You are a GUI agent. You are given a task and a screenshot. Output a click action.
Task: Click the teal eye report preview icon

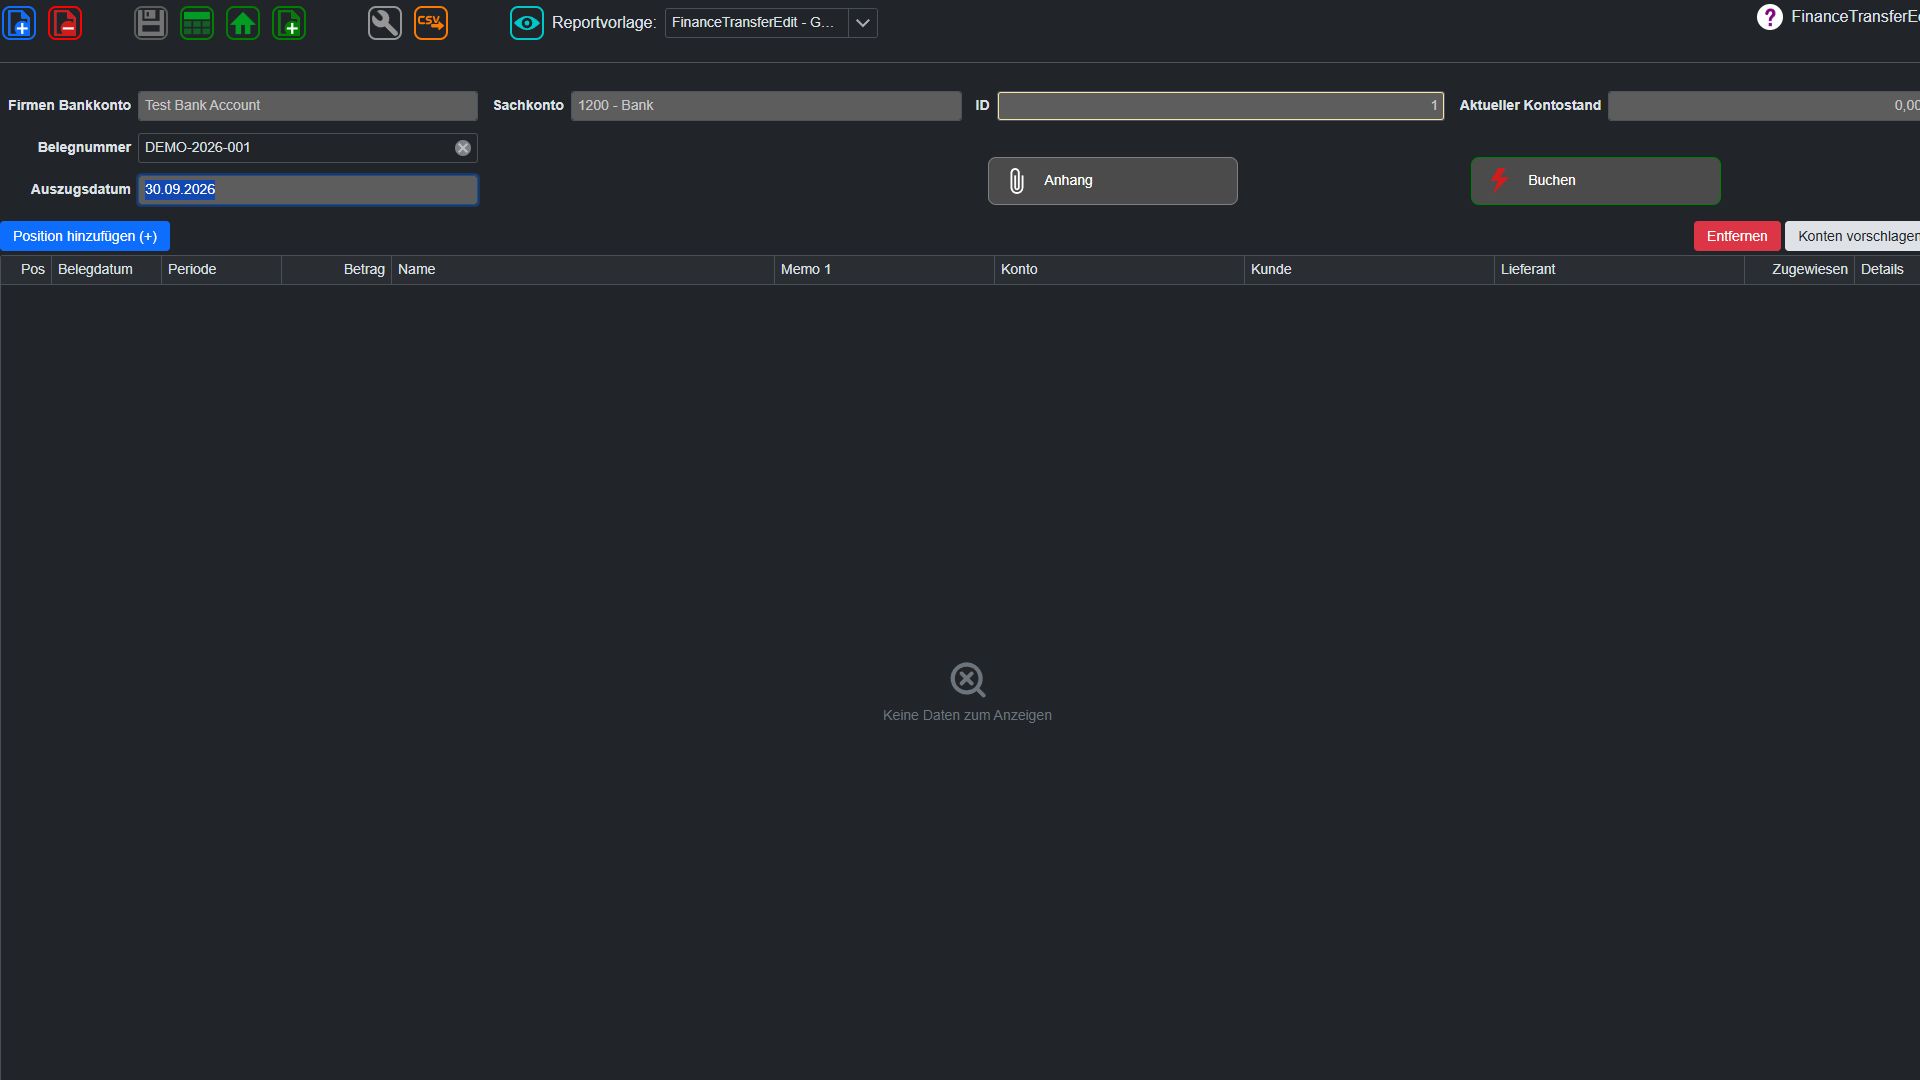[x=527, y=22]
